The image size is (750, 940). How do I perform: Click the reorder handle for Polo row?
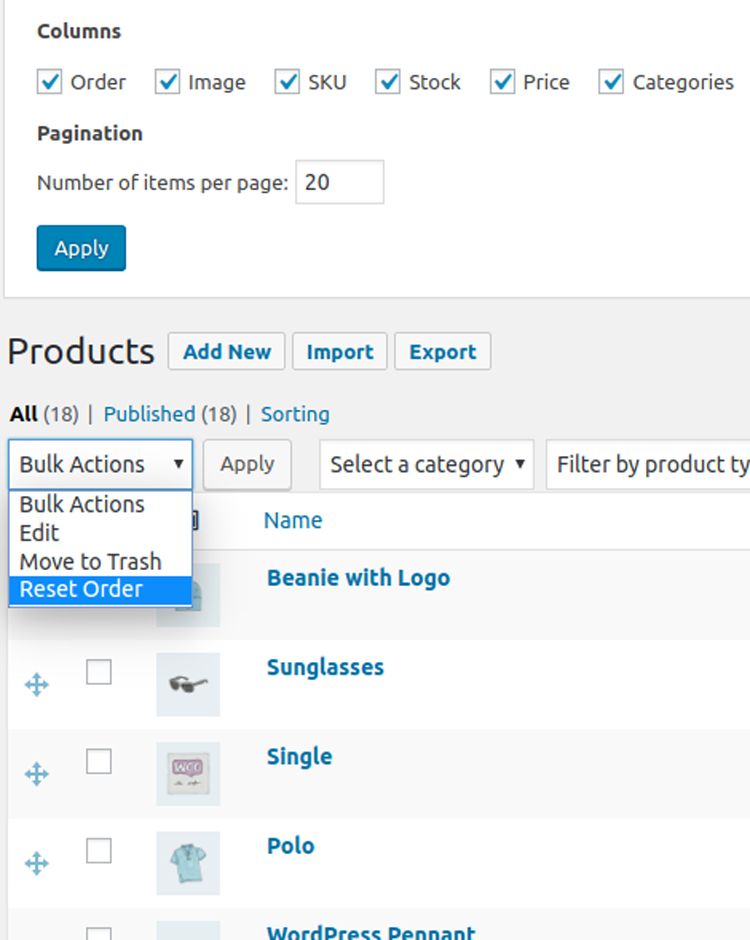click(x=37, y=863)
